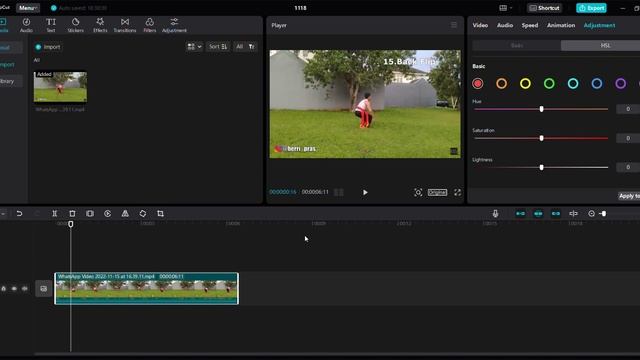This screenshot has width=640, height=360.
Task: Select the cyan HSL color swatch
Action: 573,84
